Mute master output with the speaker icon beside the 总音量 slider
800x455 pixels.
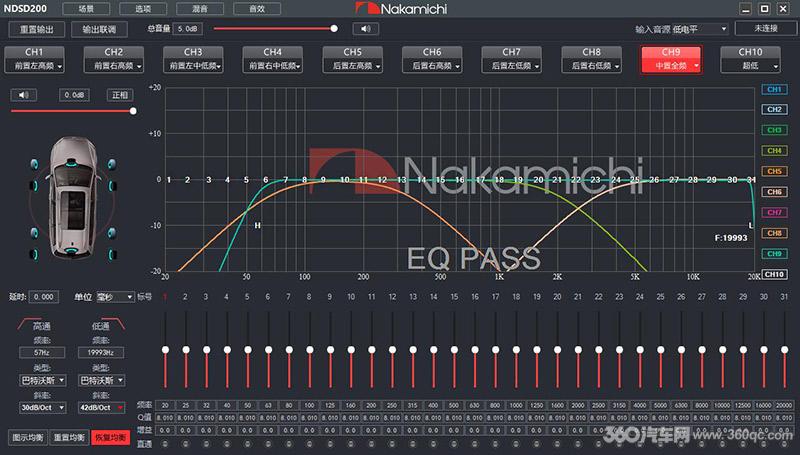pos(365,29)
